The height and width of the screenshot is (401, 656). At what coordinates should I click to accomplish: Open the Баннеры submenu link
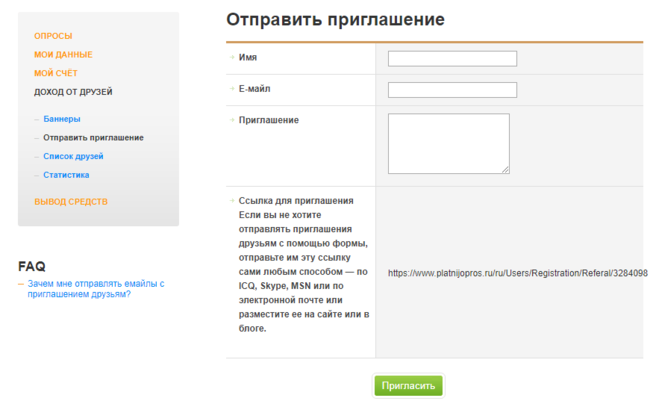coord(62,119)
